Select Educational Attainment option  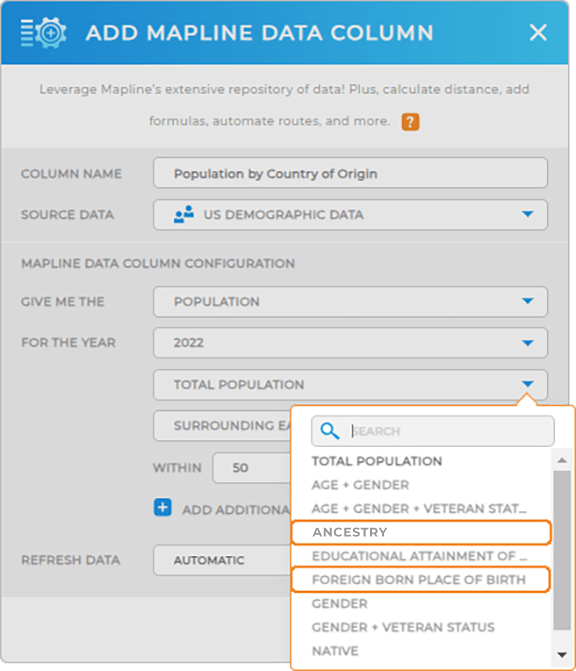click(x=419, y=556)
